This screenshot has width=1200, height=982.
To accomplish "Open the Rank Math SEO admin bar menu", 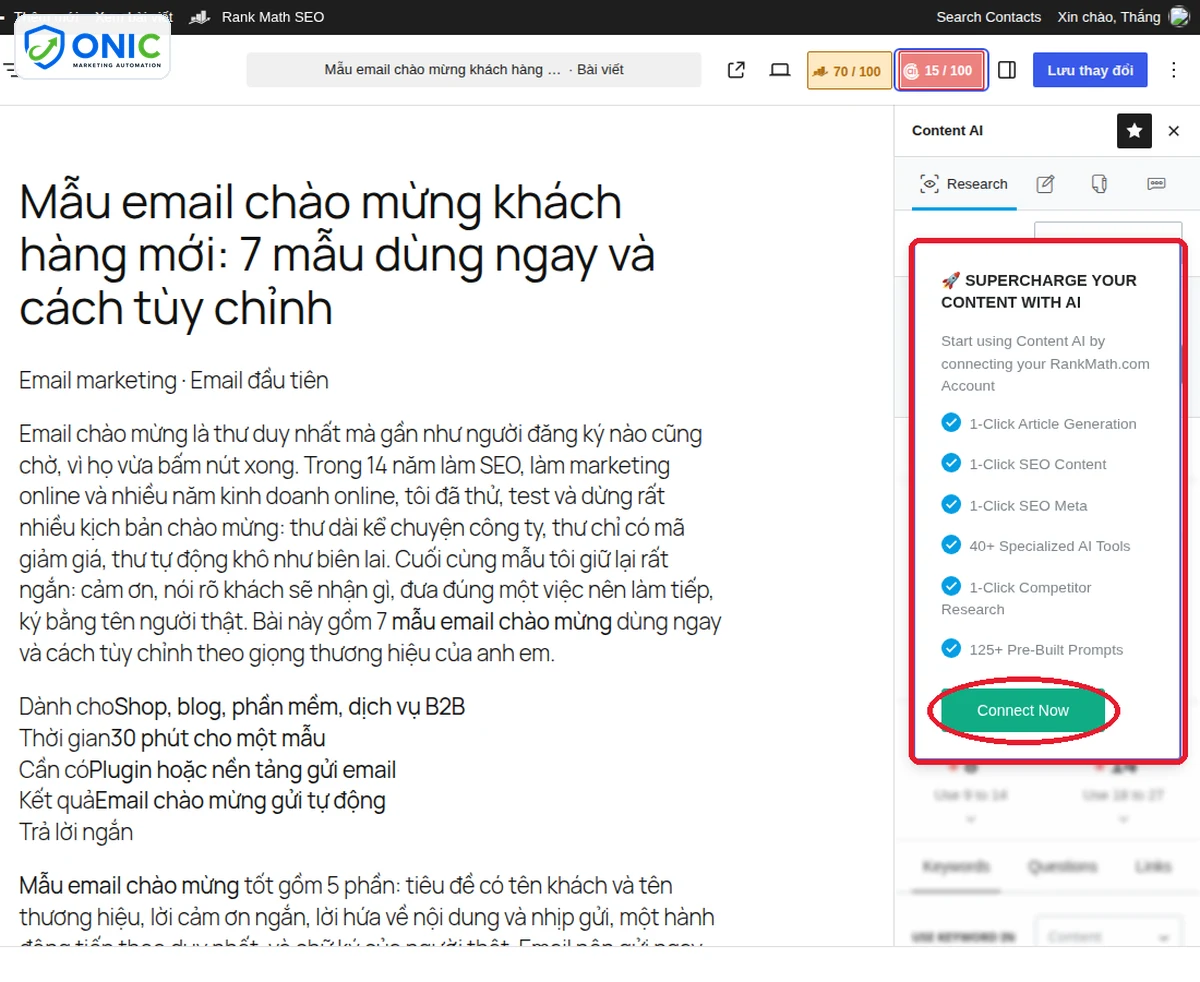I will point(257,17).
